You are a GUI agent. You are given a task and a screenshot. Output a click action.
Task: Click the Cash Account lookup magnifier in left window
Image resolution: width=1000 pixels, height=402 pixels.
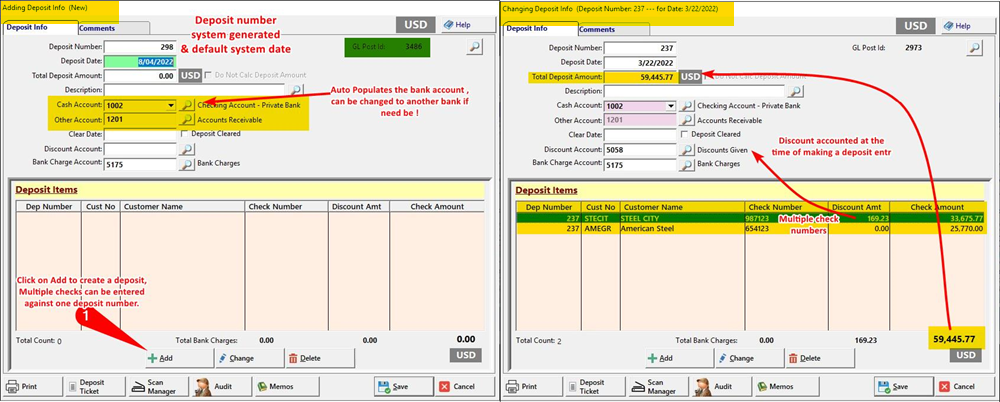coord(187,105)
